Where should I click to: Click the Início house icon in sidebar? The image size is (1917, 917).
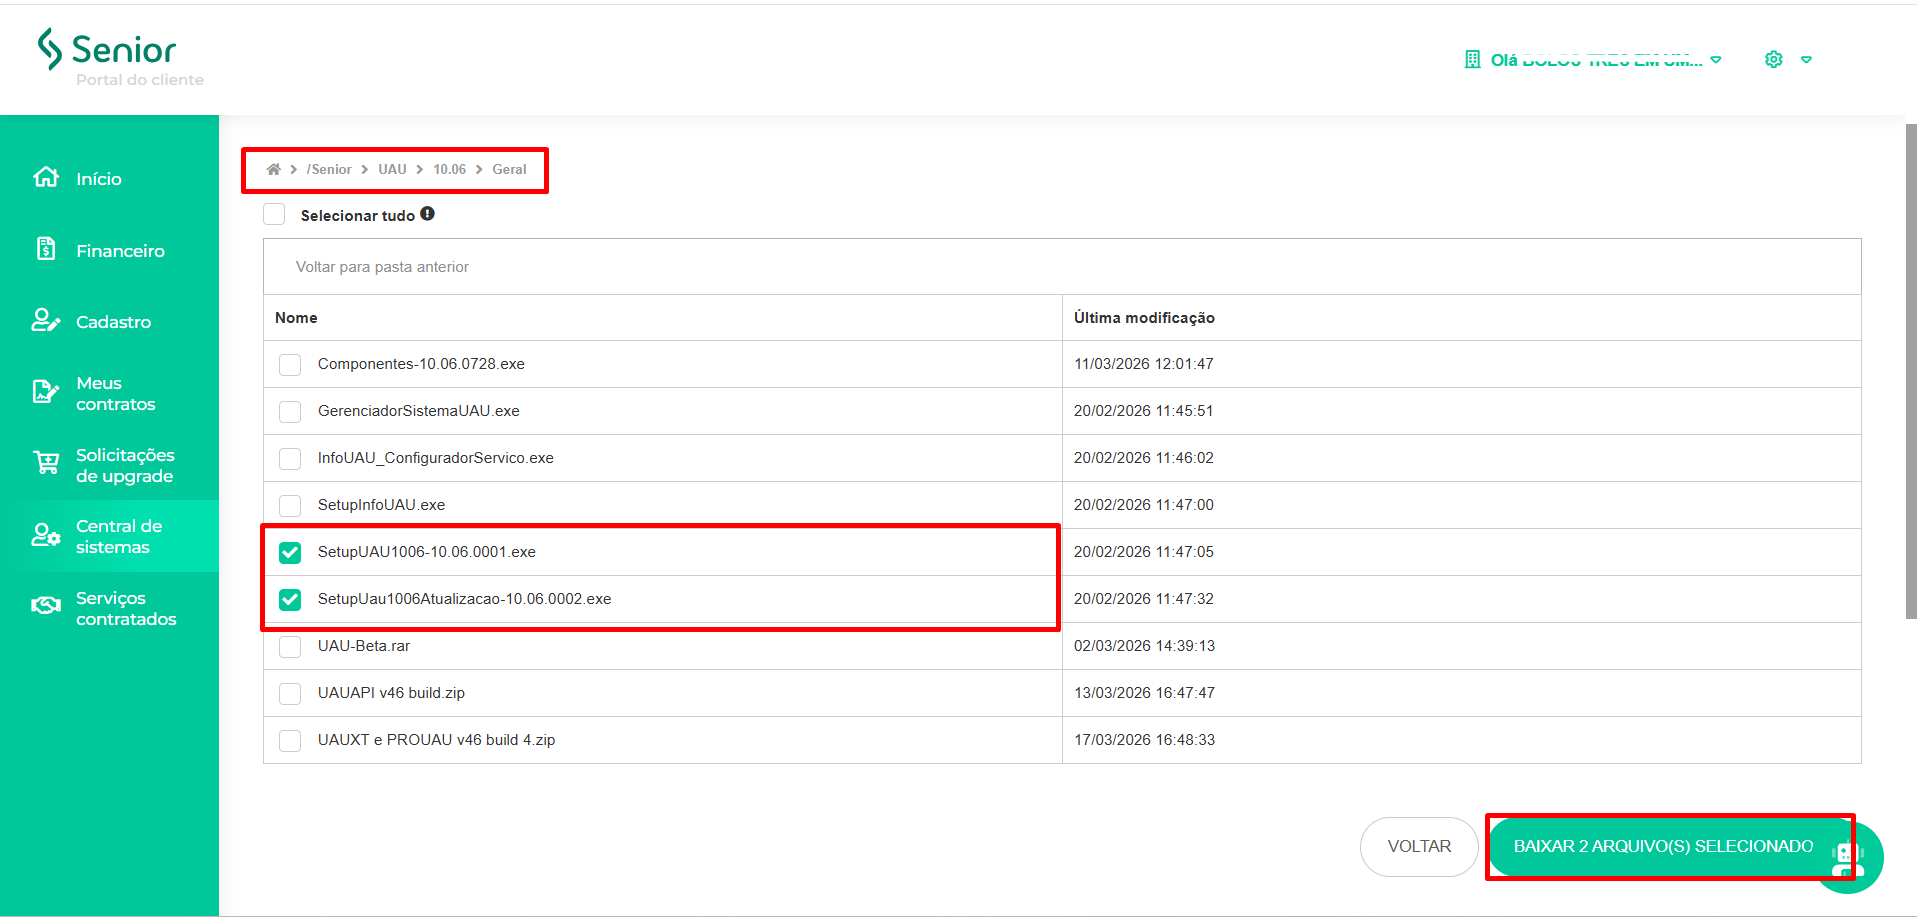46,177
